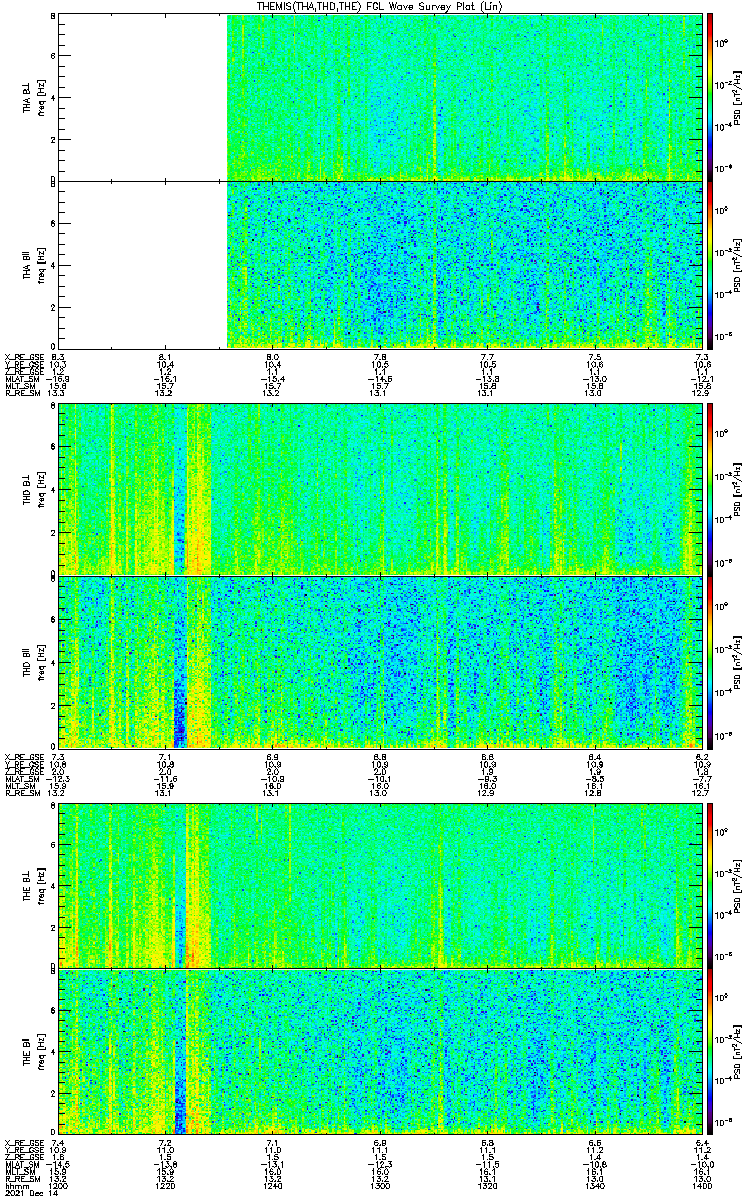Image resolution: width=750 pixels, height=1200 pixels.
Task: Click the THA B⊥ spectrogram panel
Action: (x=380, y=97)
